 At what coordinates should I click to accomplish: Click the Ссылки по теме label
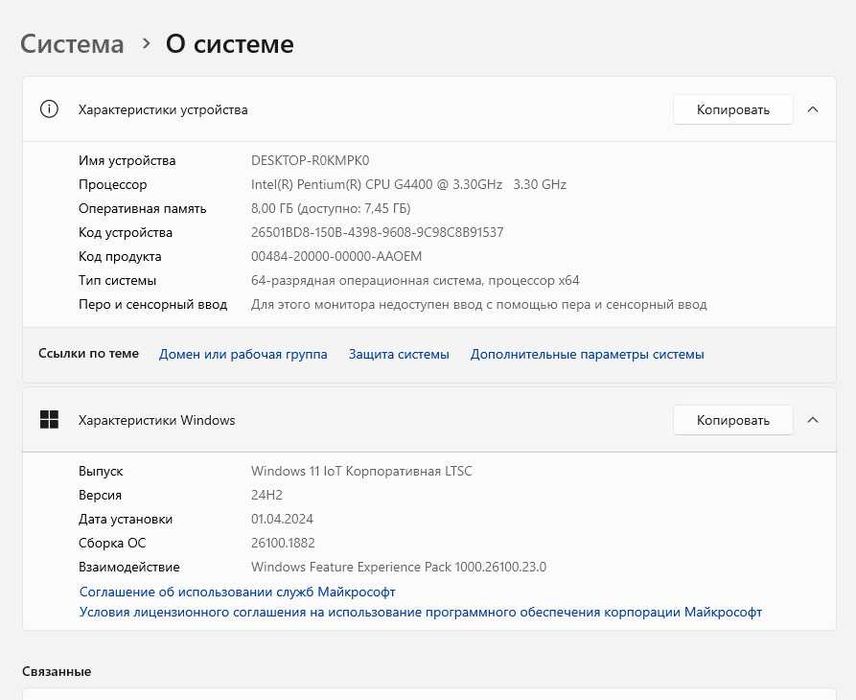(88, 354)
